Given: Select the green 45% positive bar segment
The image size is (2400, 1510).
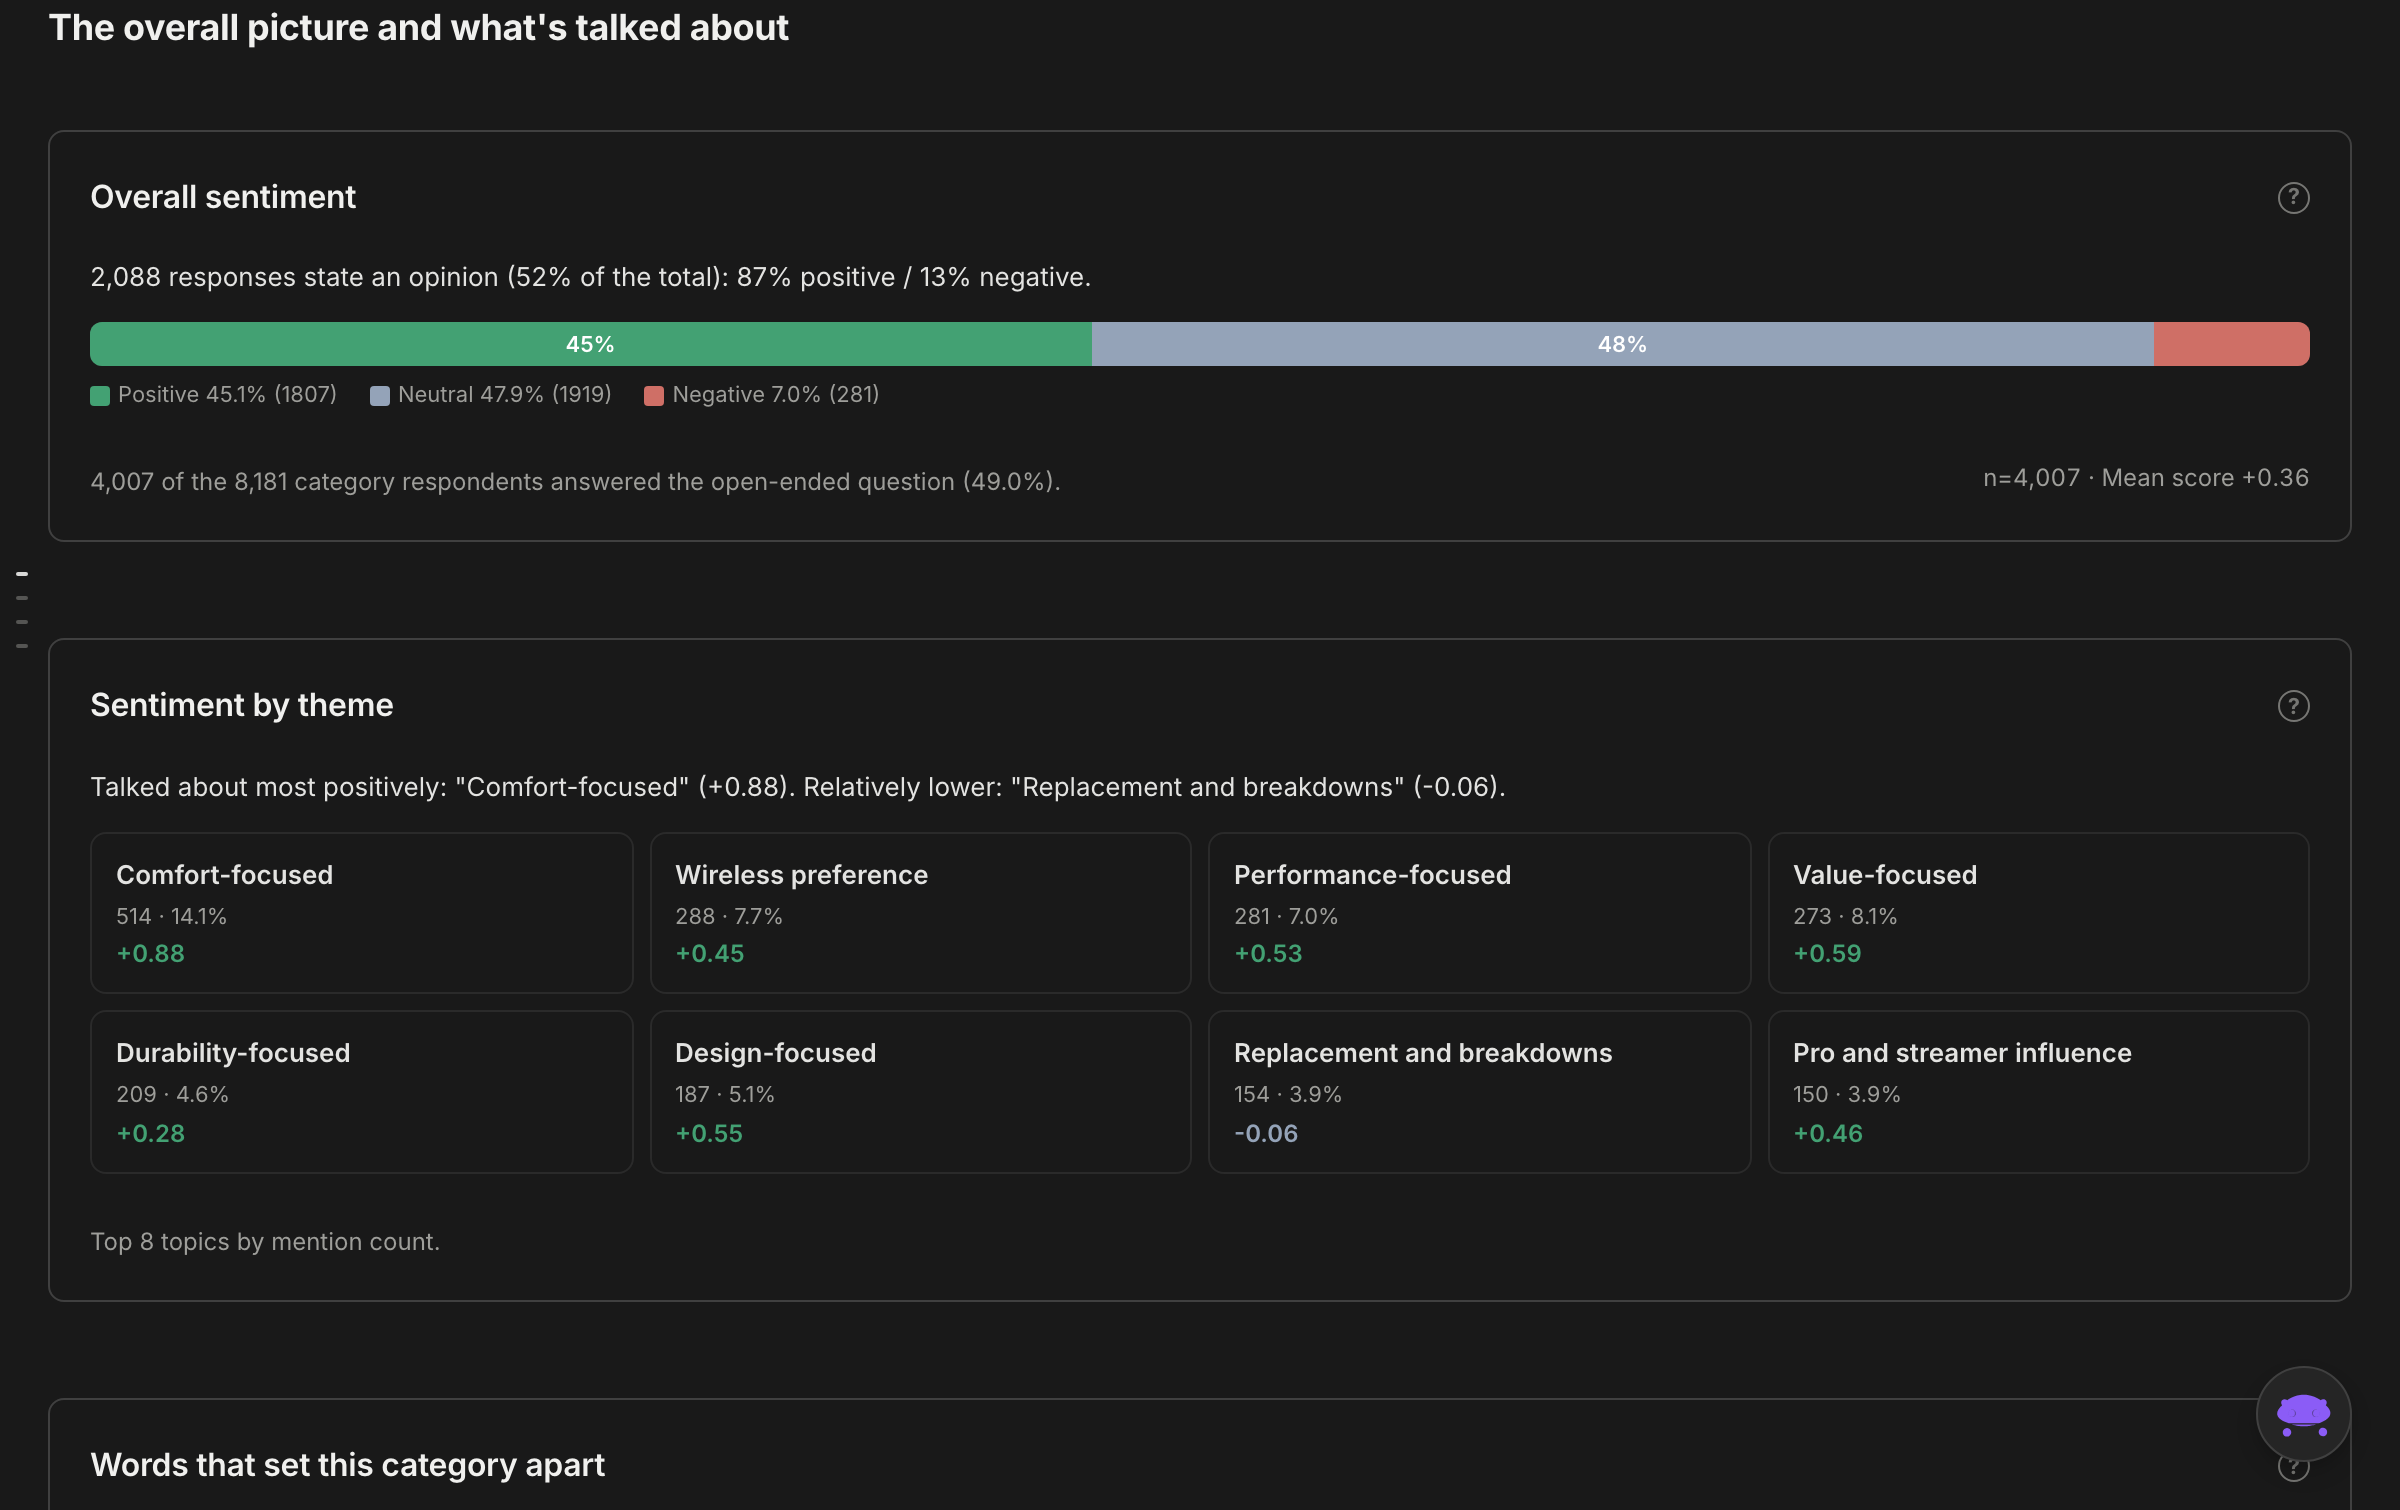Looking at the screenshot, I should click(590, 344).
